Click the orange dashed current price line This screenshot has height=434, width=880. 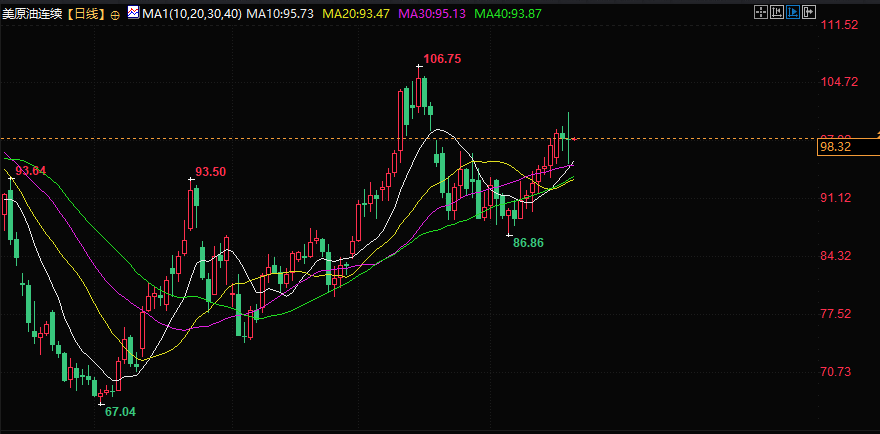[x=407, y=138]
